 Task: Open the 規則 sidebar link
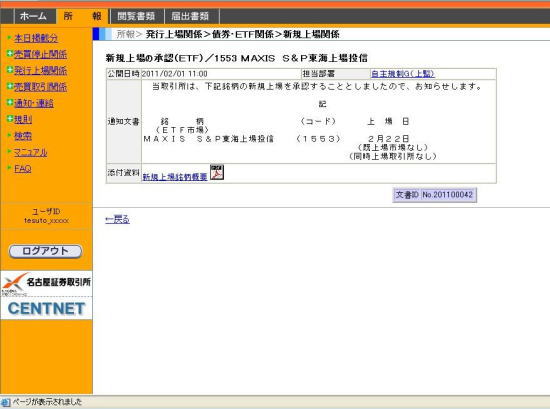[x=23, y=119]
